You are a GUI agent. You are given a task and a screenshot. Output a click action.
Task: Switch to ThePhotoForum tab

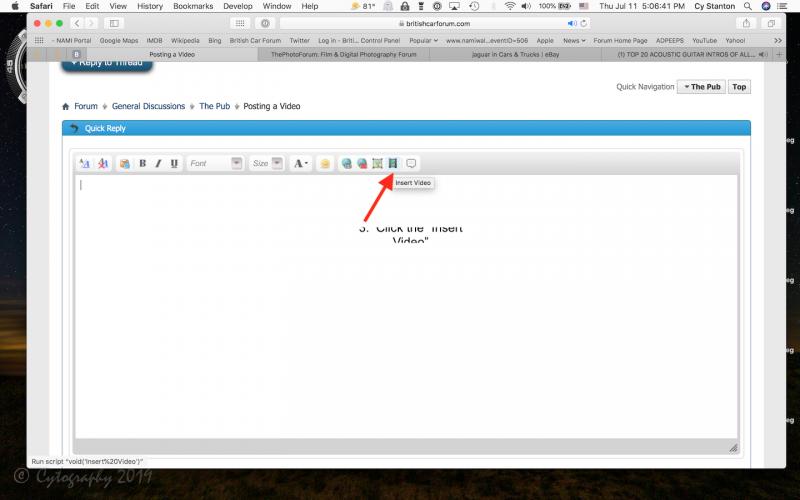point(344,55)
